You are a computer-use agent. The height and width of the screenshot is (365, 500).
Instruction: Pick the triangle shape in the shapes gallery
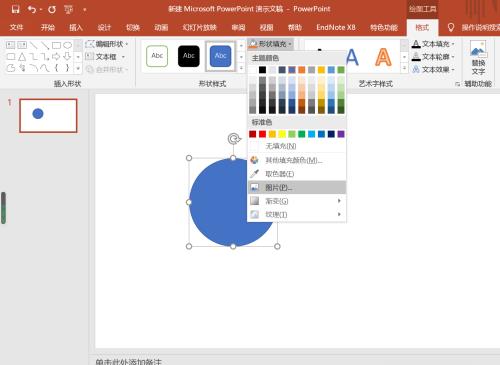pyautogui.click(x=22, y=57)
